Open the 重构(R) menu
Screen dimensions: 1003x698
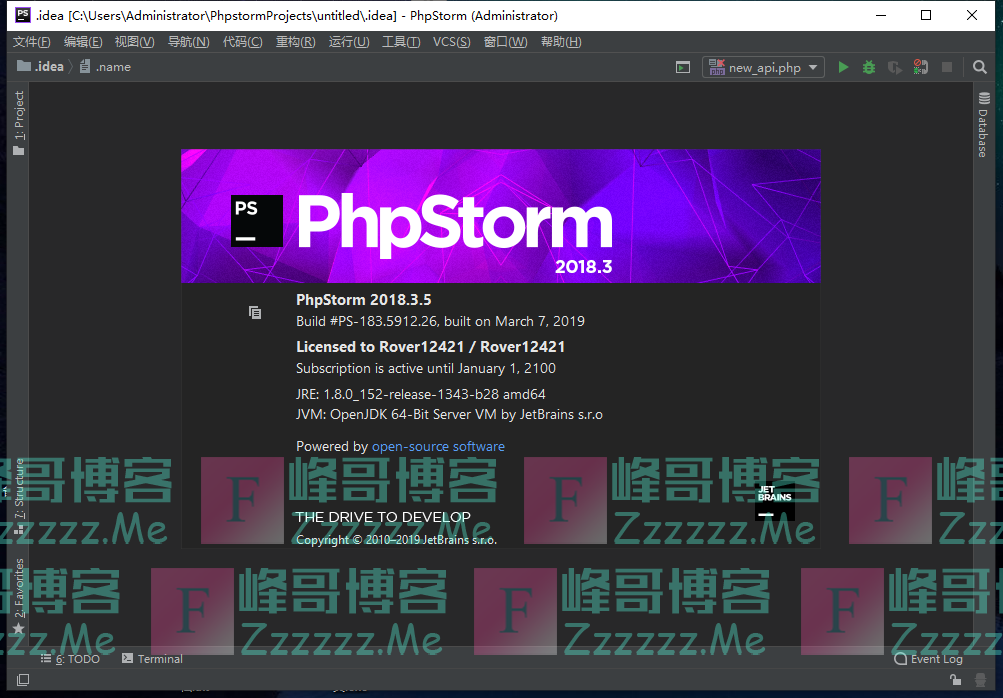coord(296,42)
